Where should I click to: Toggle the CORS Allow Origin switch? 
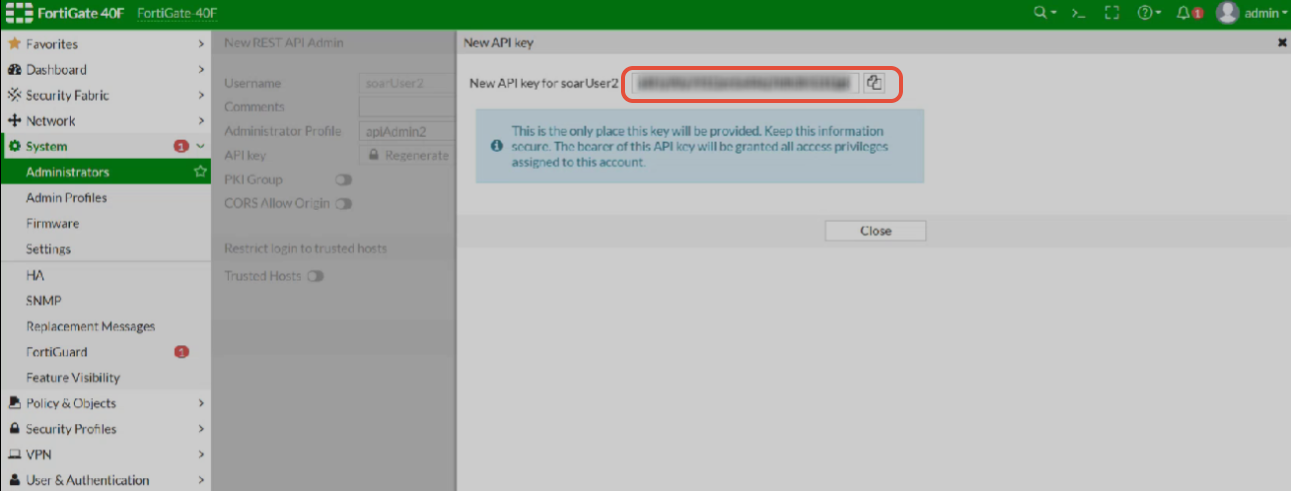click(344, 204)
